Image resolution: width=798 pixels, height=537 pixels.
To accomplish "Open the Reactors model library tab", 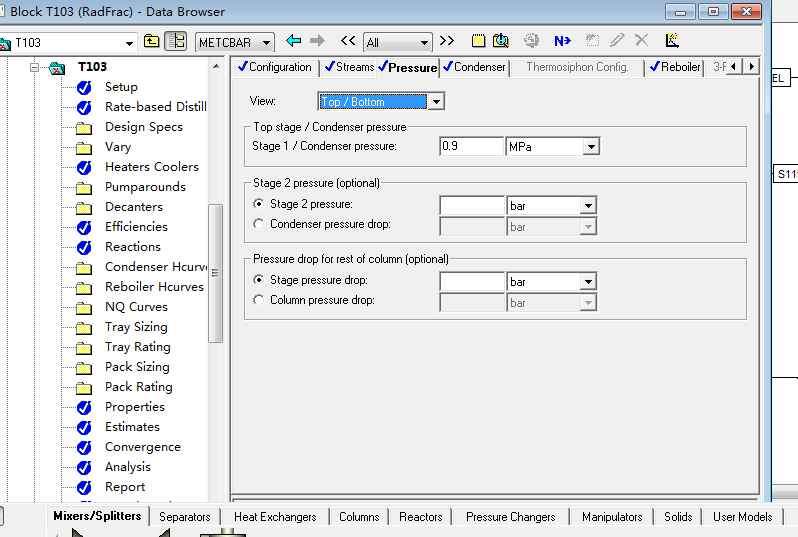I will point(421,517).
